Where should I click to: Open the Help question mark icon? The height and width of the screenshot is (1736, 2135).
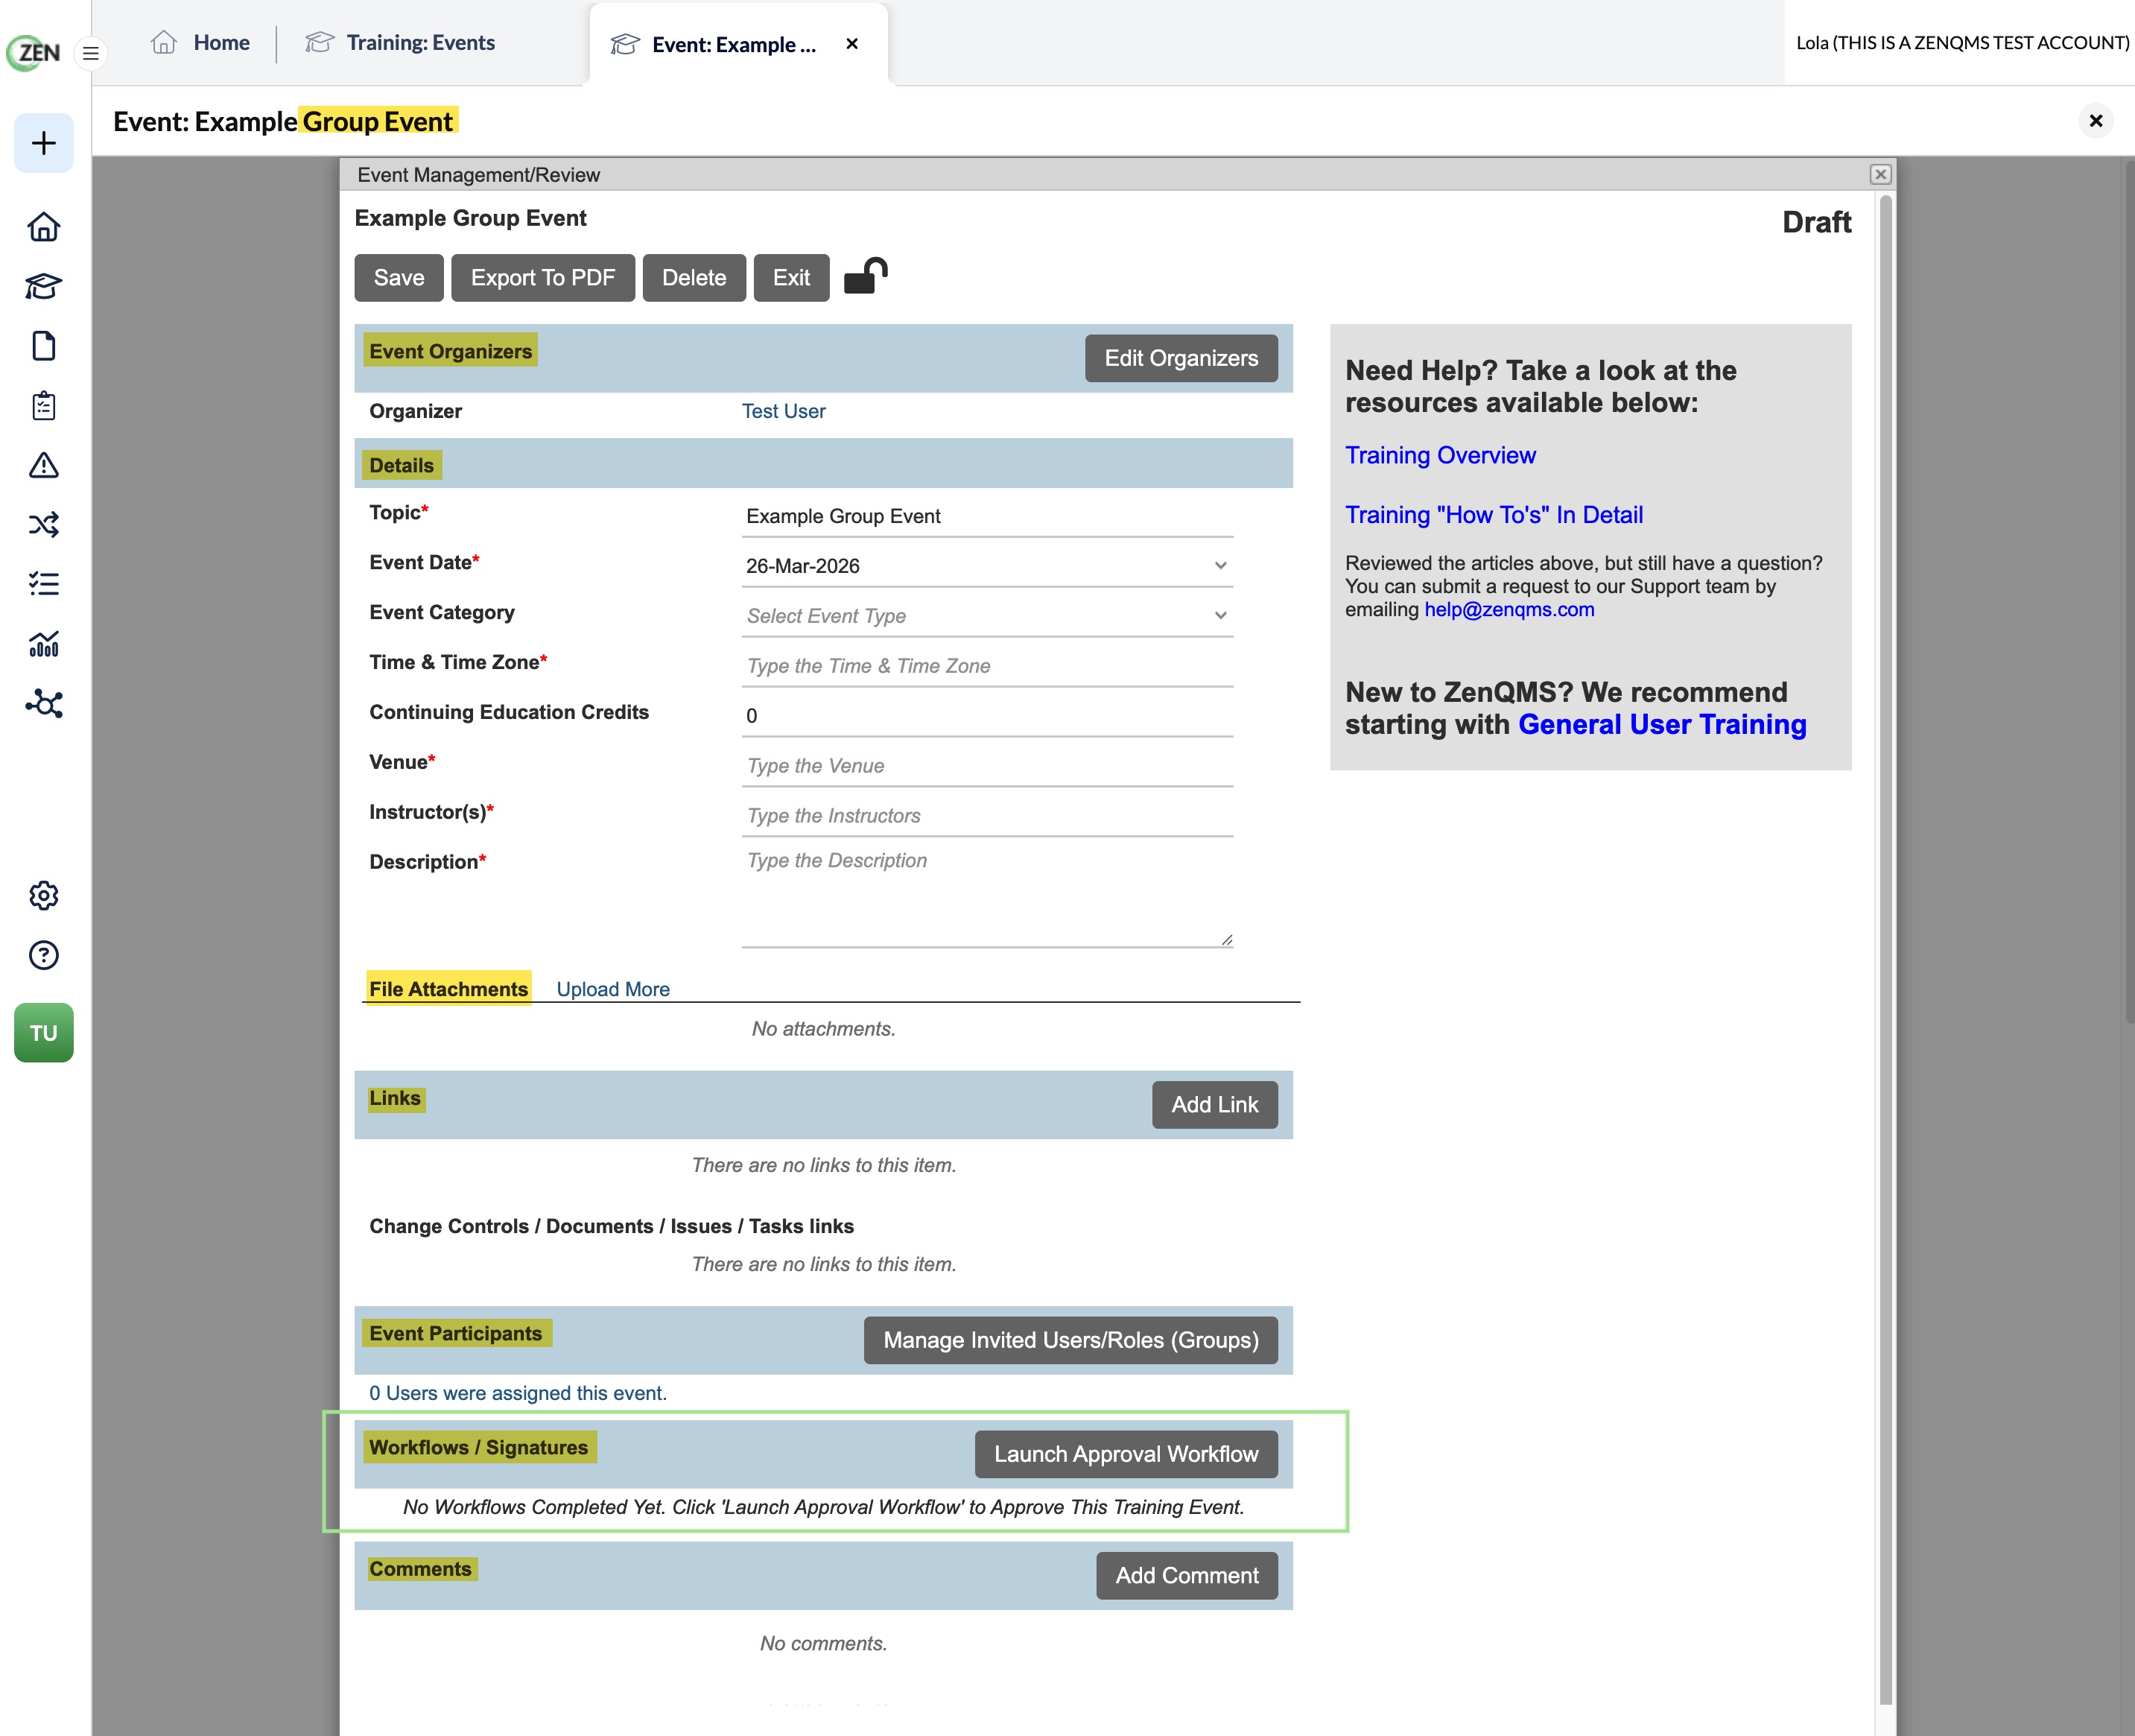[44, 955]
